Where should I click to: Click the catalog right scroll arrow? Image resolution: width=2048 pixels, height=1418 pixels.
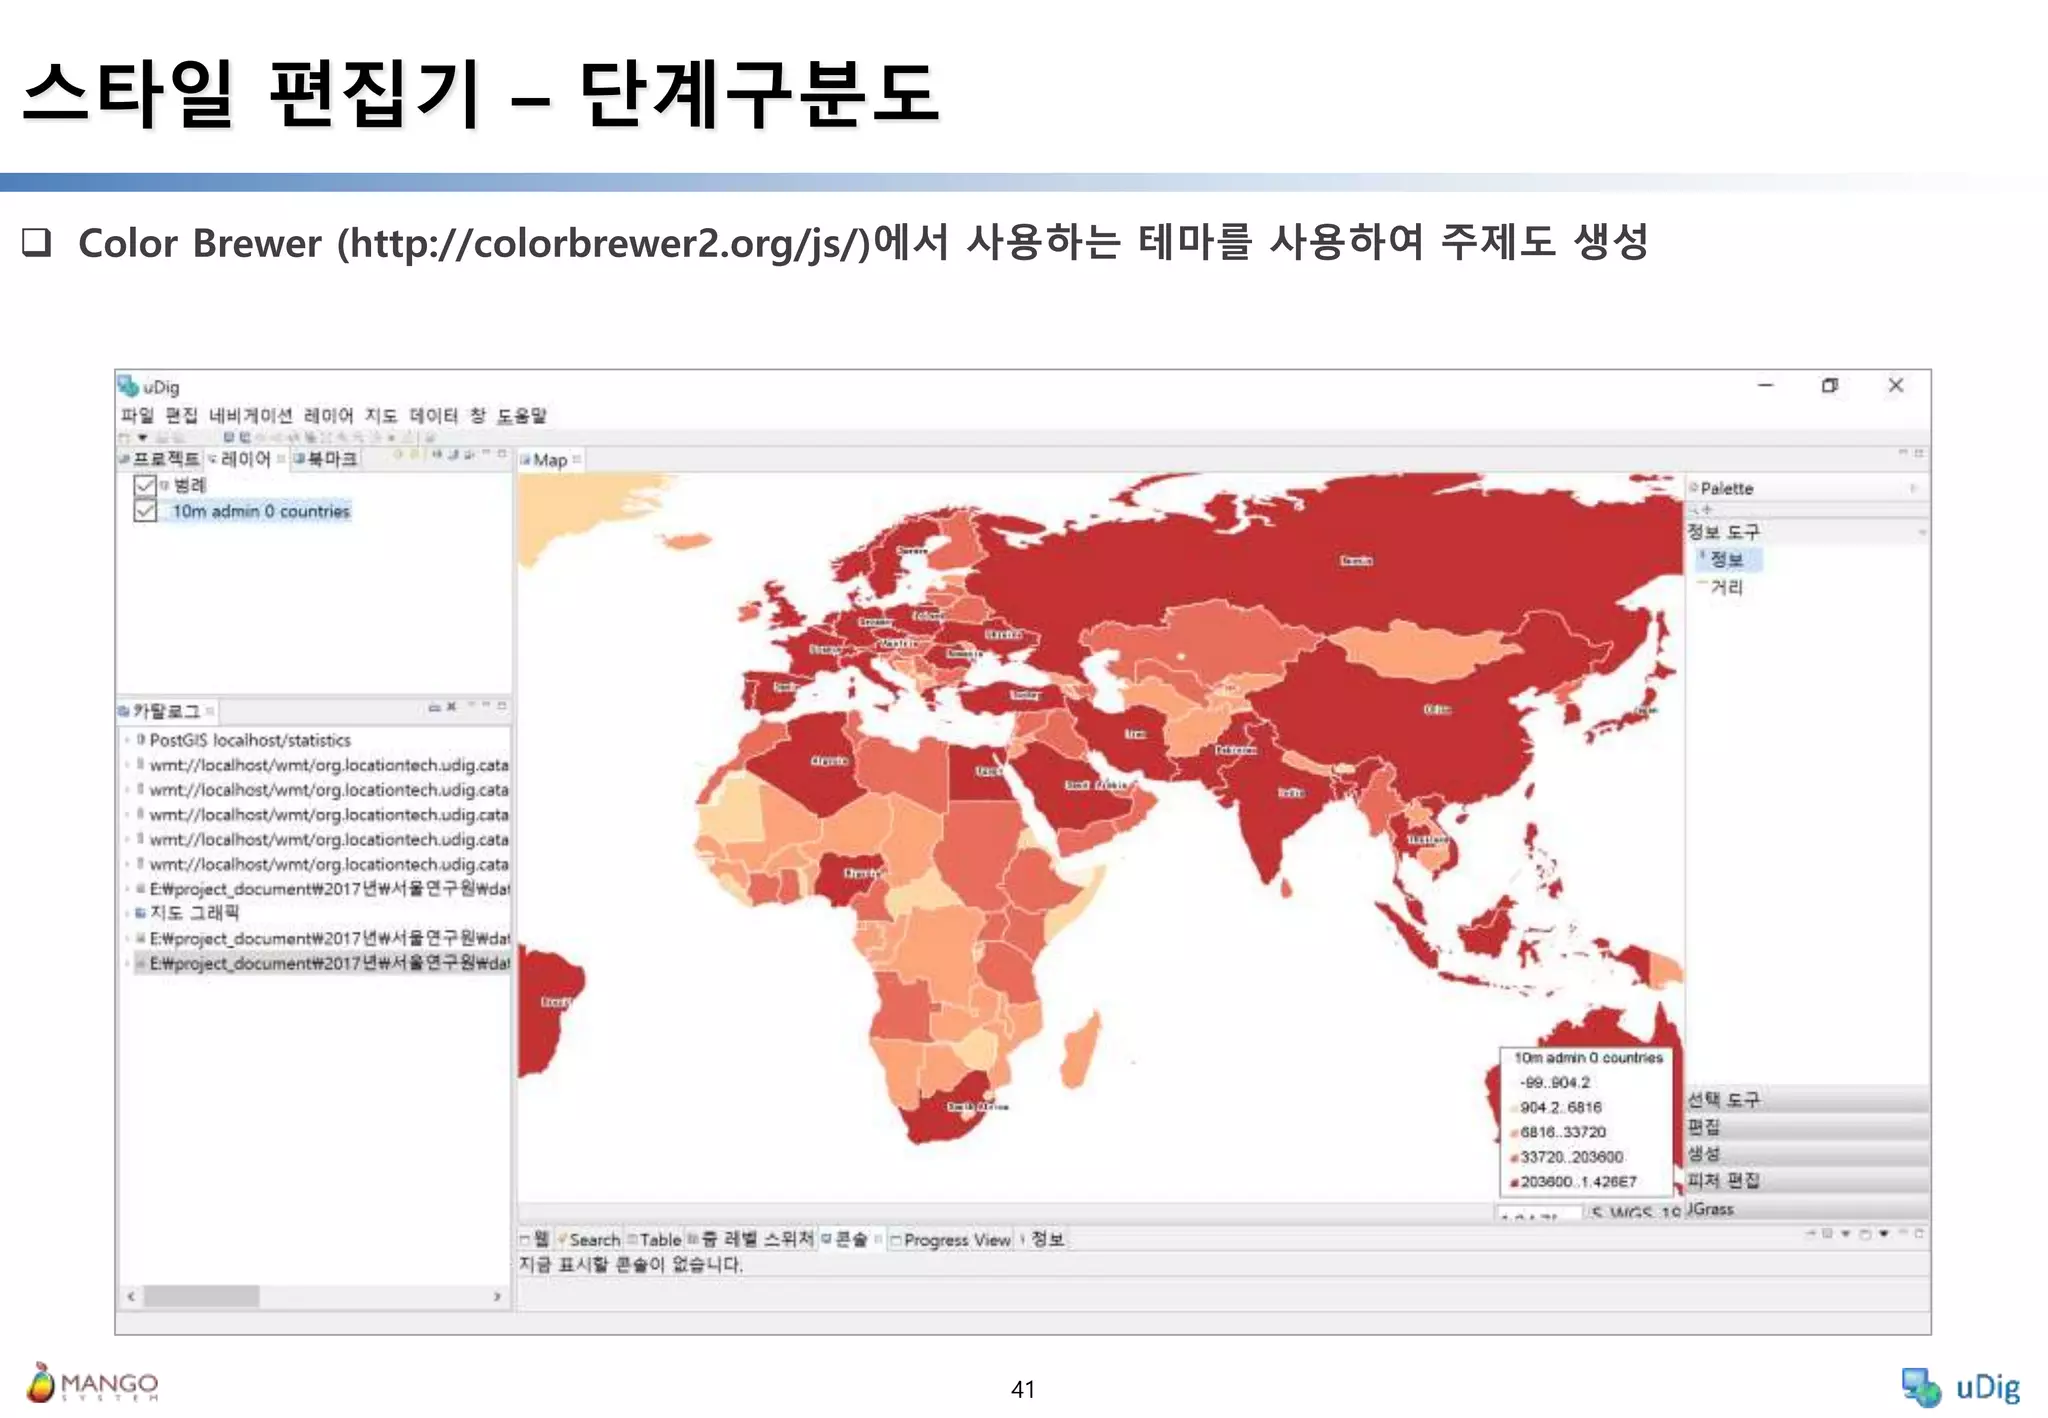pos(497,1297)
